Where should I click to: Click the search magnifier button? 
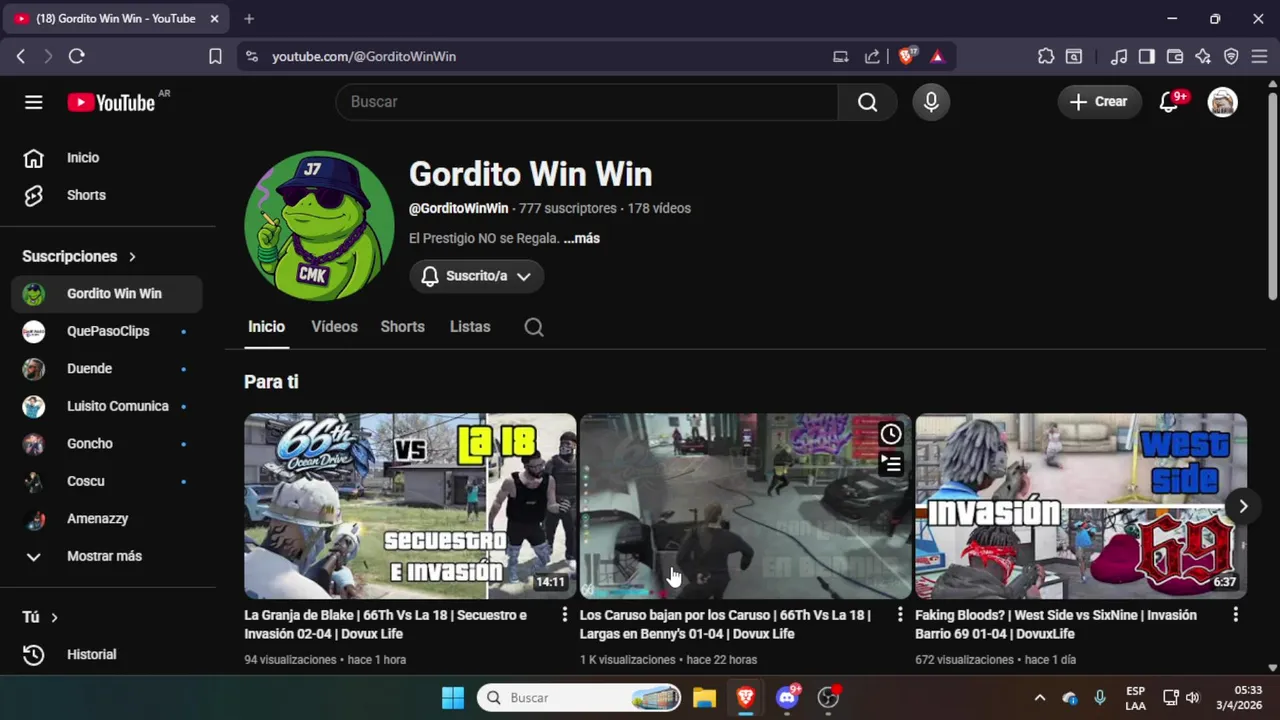click(867, 102)
